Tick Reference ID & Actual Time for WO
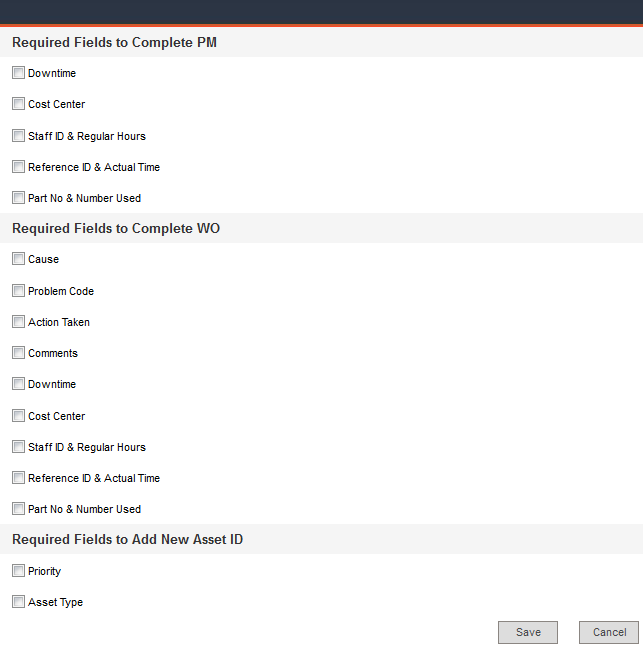This screenshot has height=649, width=643. click(18, 478)
